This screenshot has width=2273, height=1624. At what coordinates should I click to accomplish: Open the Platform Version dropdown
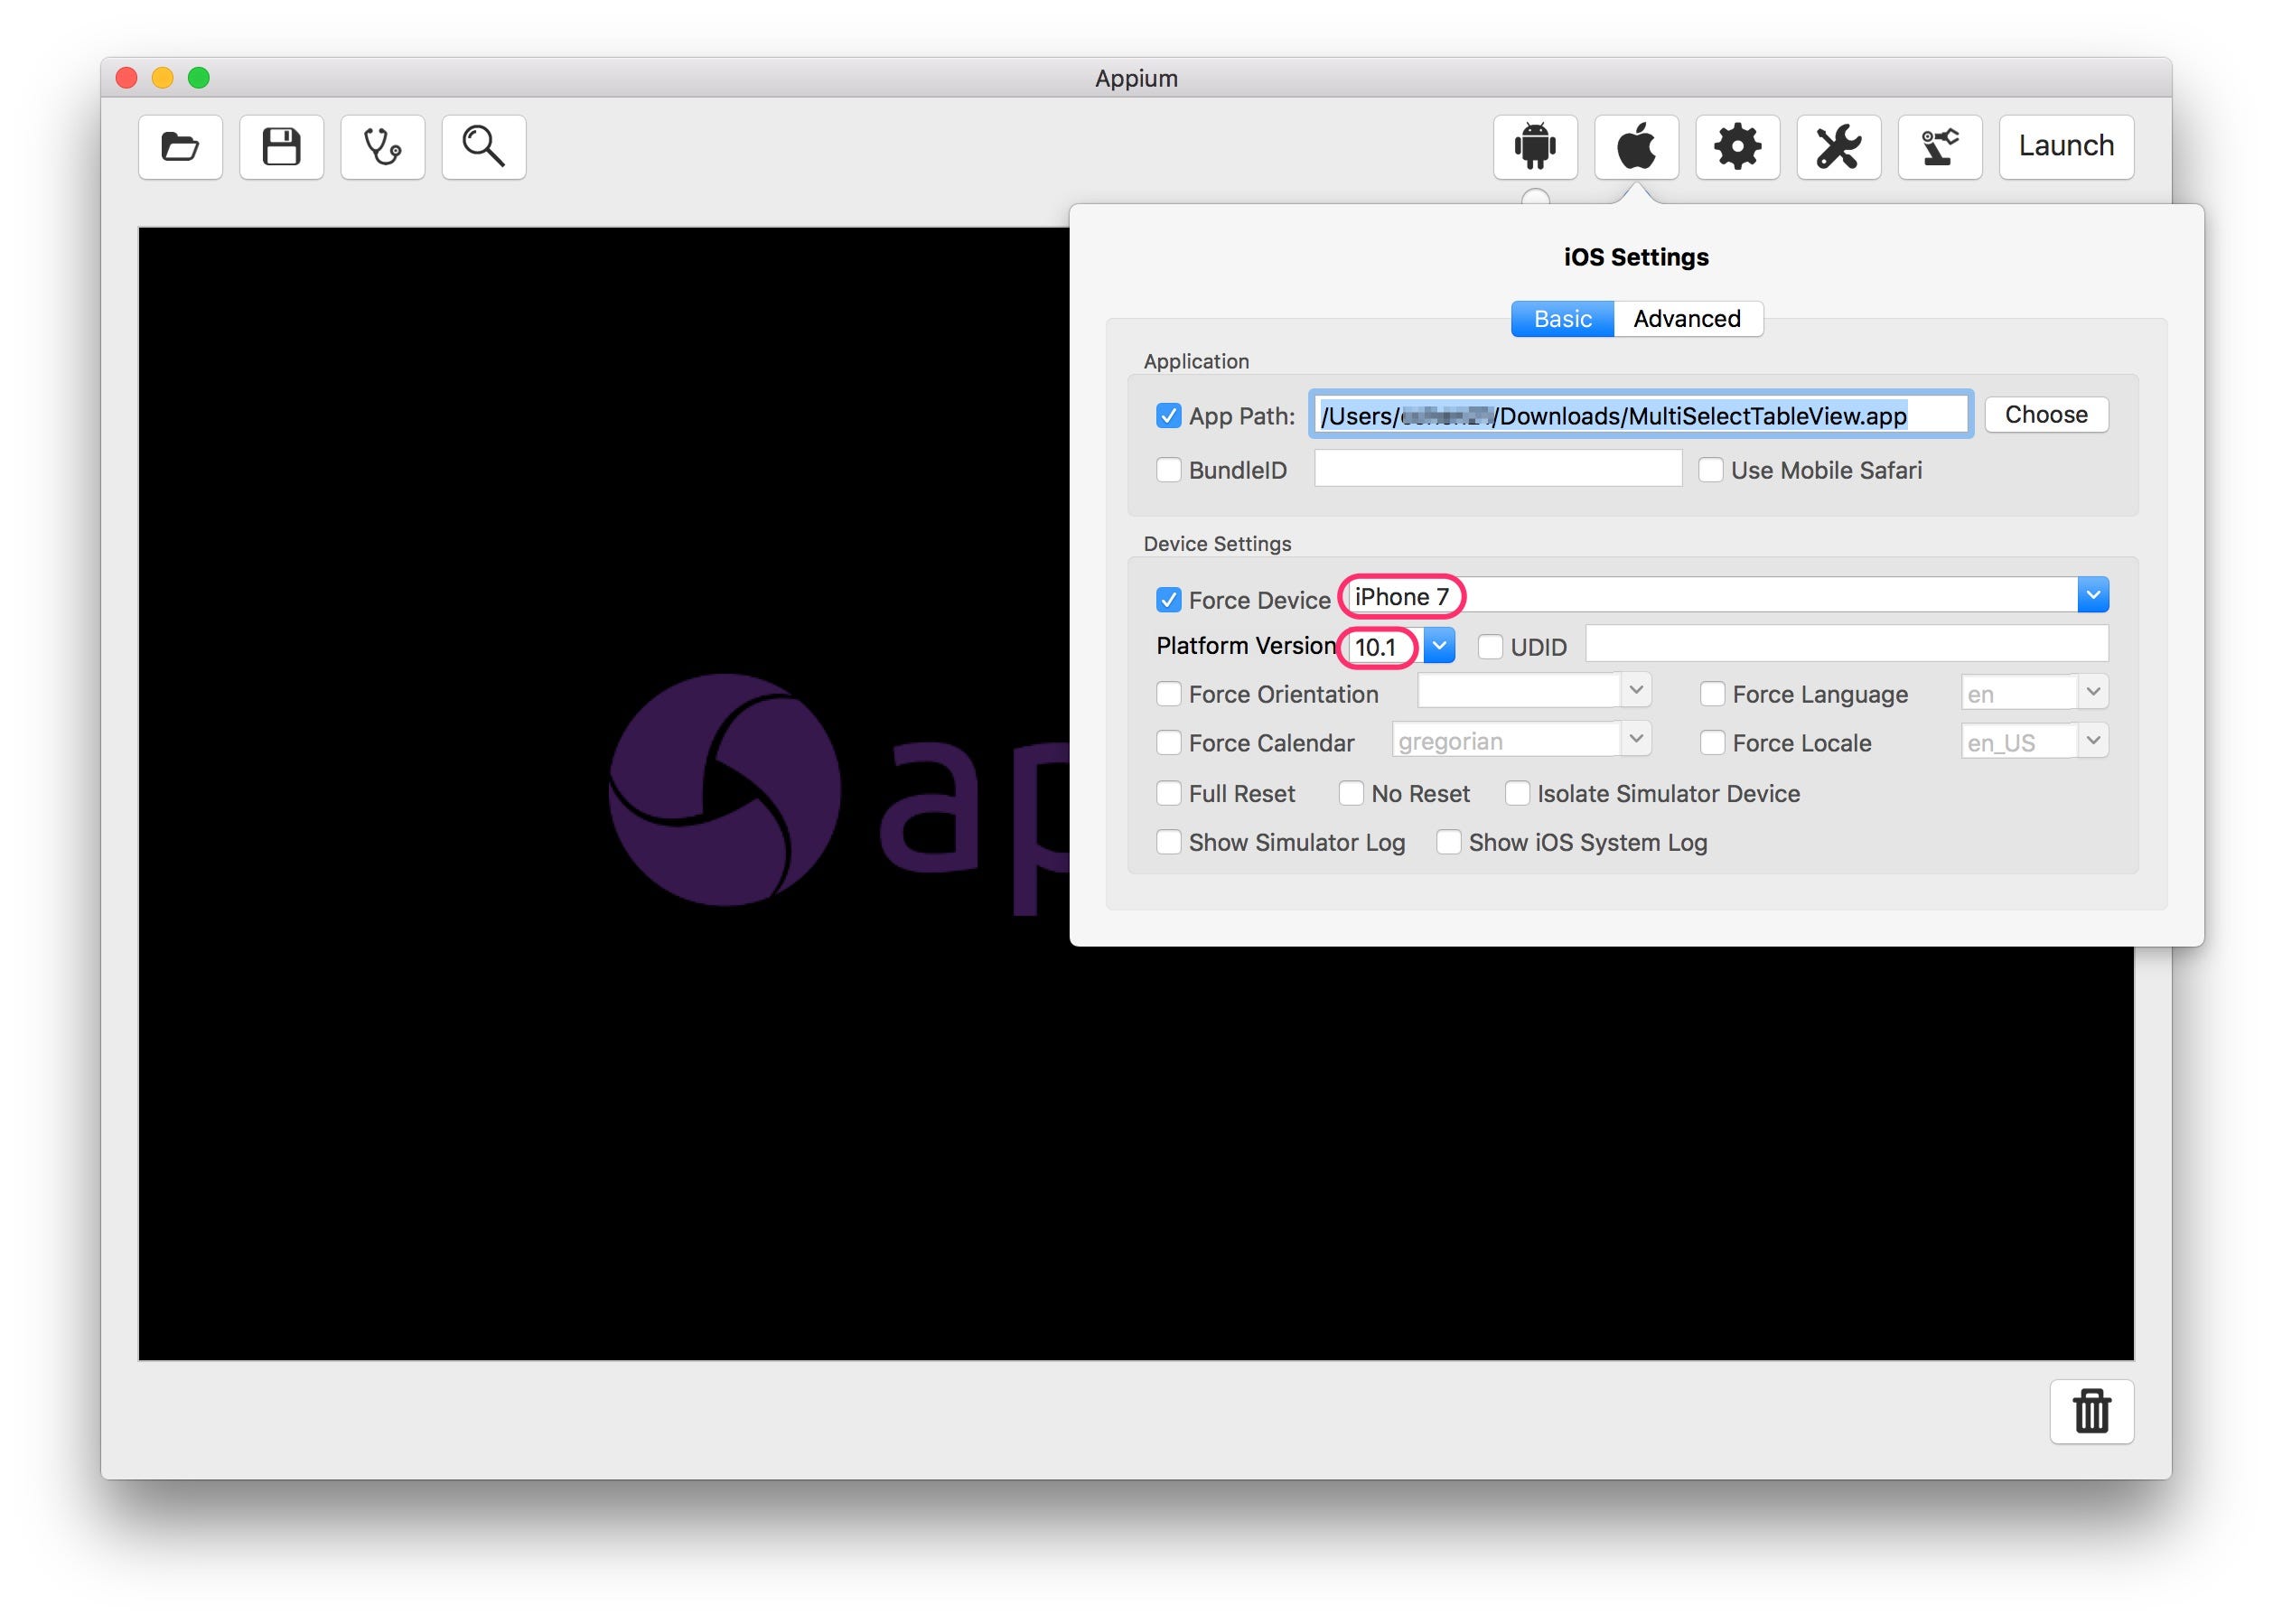[1439, 646]
